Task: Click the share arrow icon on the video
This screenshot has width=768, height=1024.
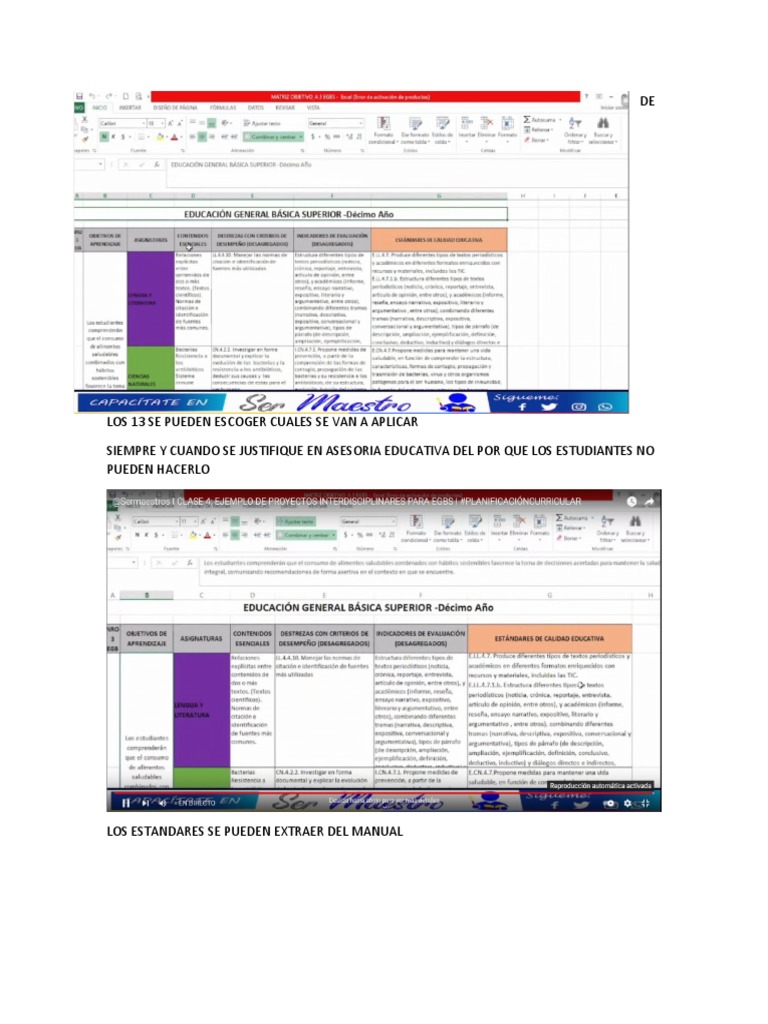Action: pyautogui.click(x=649, y=502)
